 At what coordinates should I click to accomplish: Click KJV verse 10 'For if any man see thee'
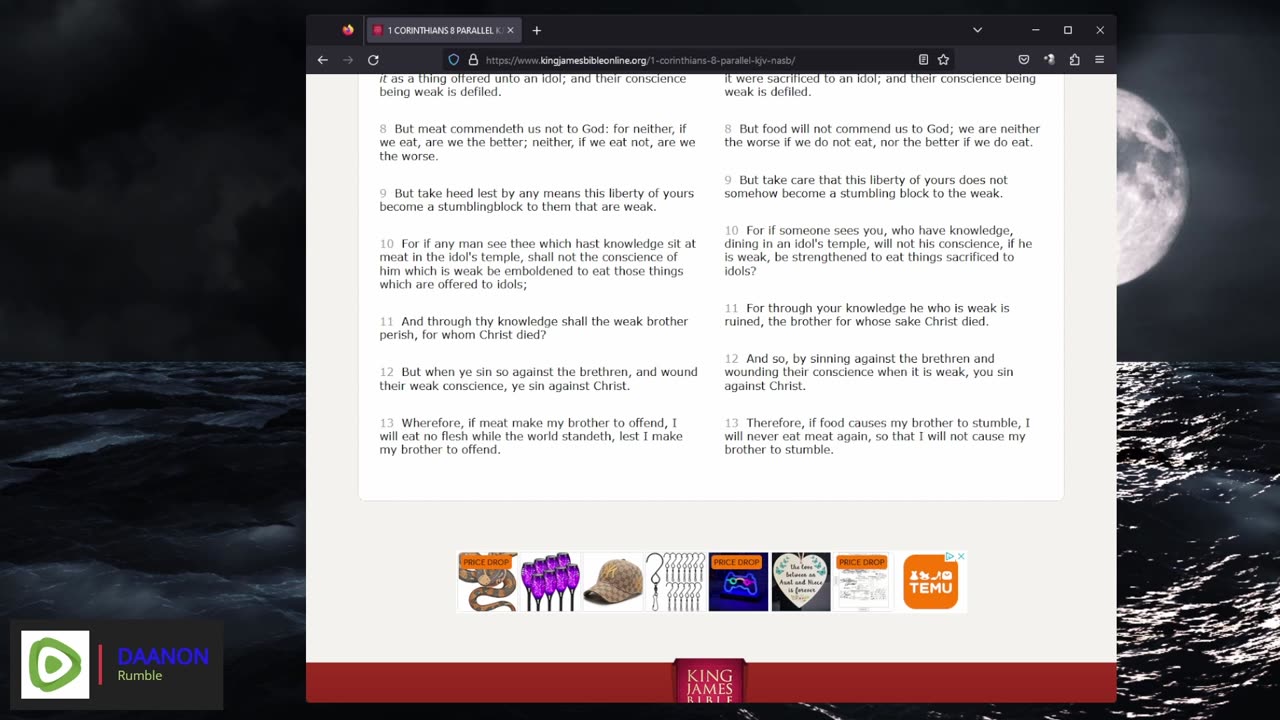tap(537, 264)
